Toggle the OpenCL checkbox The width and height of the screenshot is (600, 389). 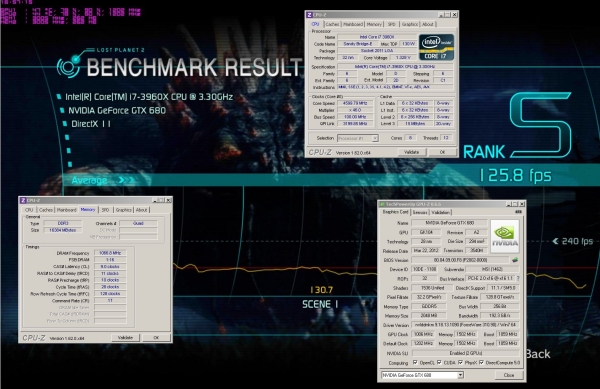pos(415,363)
